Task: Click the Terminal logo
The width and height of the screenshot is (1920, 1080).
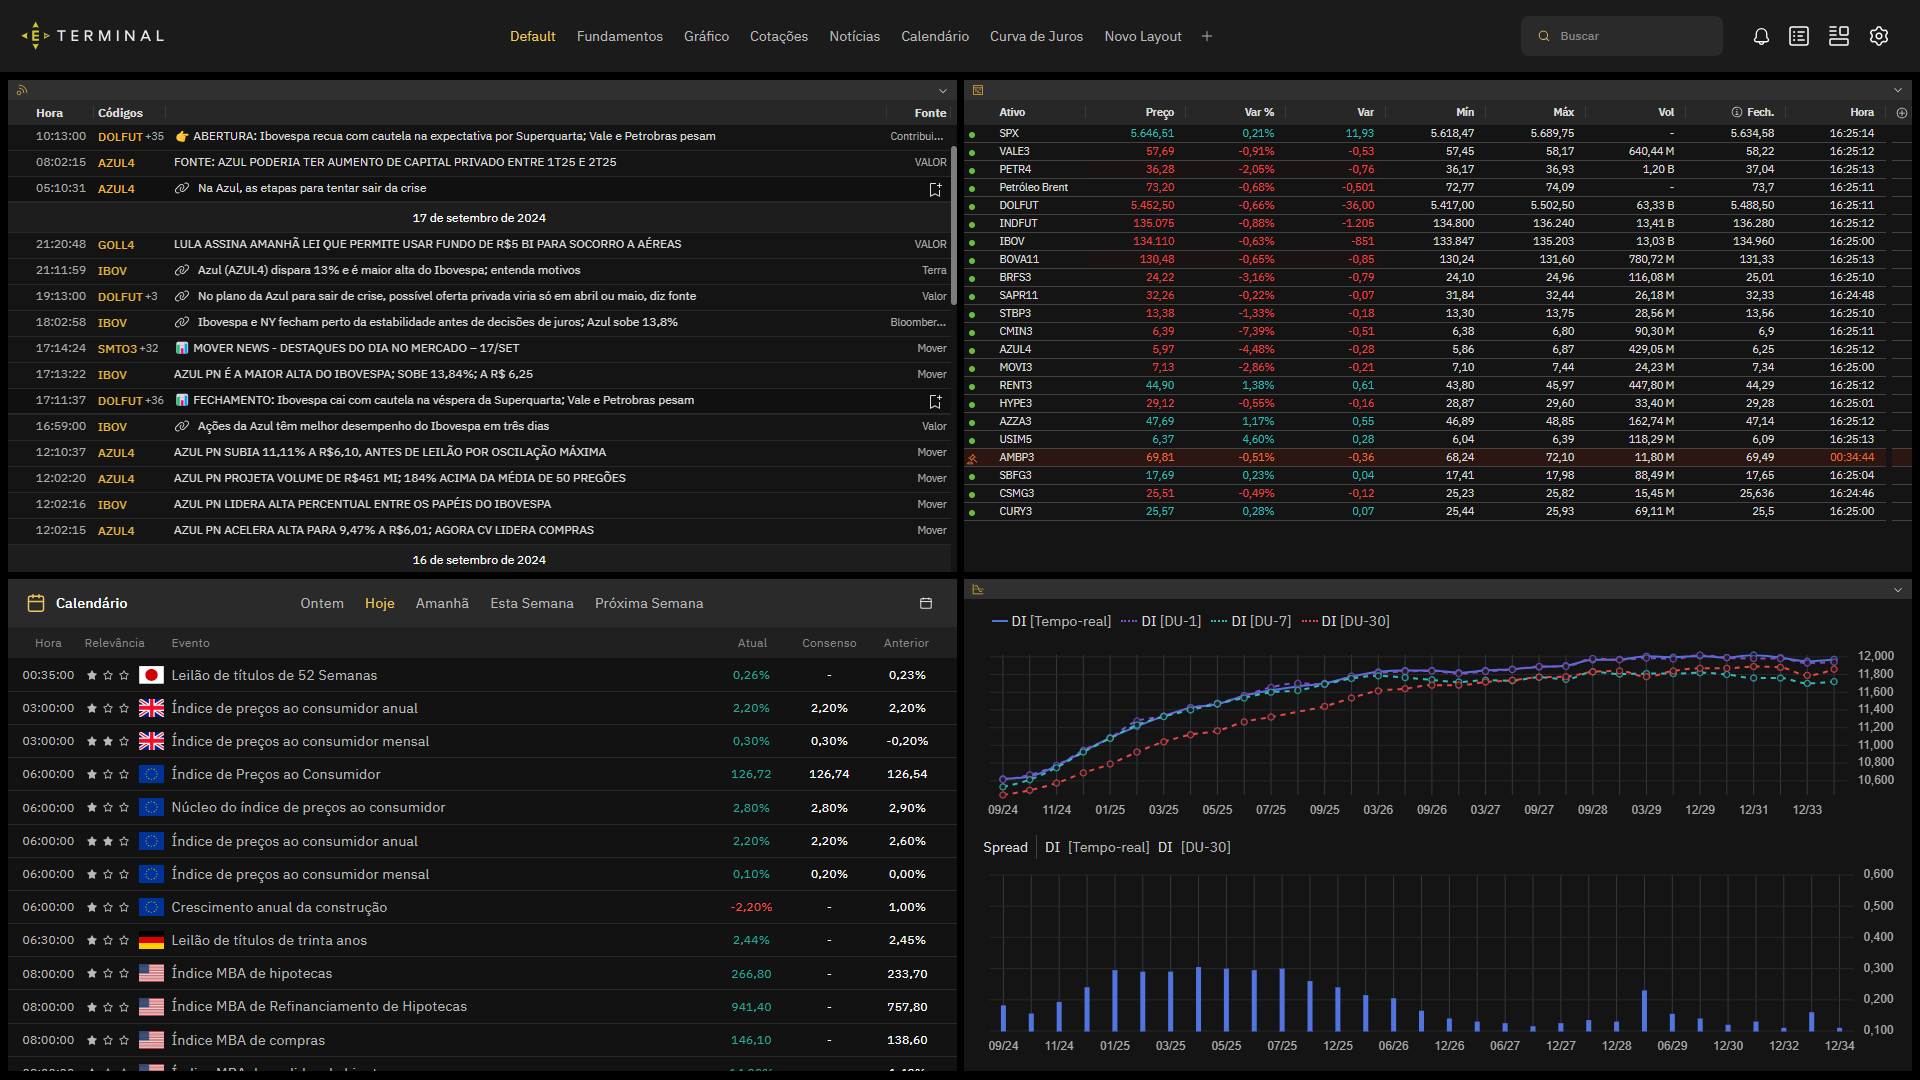Action: pyautogui.click(x=92, y=36)
